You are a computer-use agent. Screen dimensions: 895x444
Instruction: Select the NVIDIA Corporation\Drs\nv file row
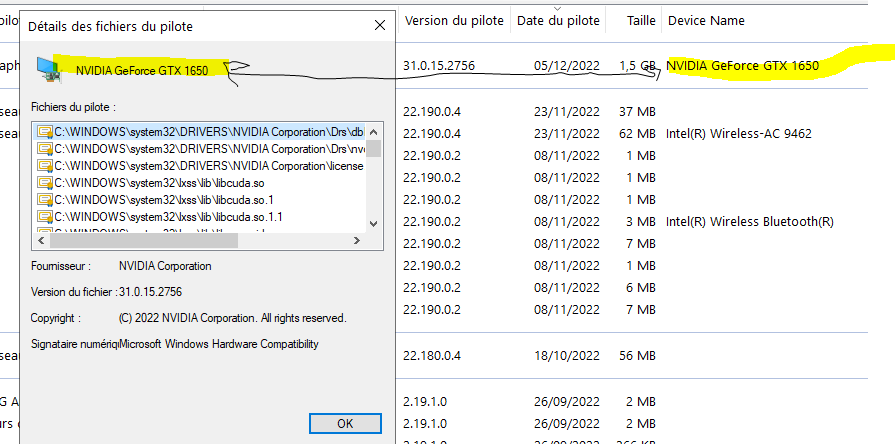pos(200,149)
